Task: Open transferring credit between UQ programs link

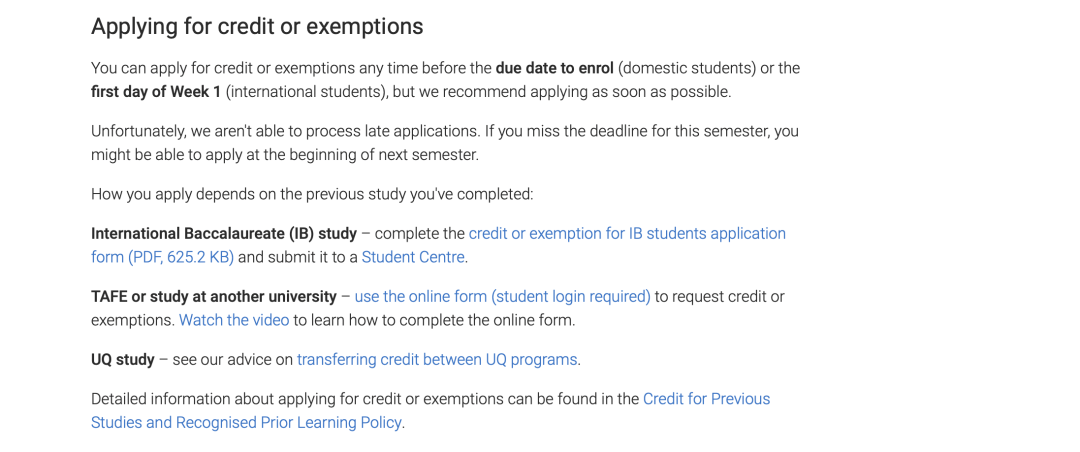Action: point(437,360)
